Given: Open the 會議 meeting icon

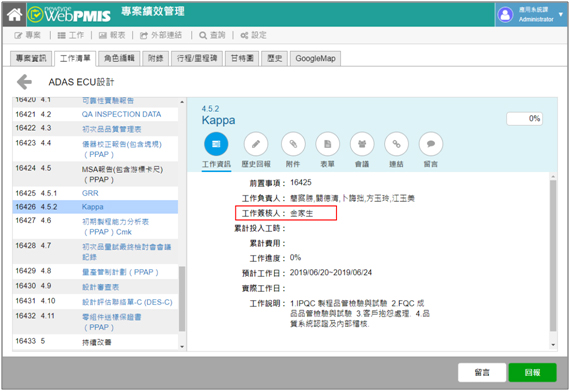Looking at the screenshot, I should [362, 144].
